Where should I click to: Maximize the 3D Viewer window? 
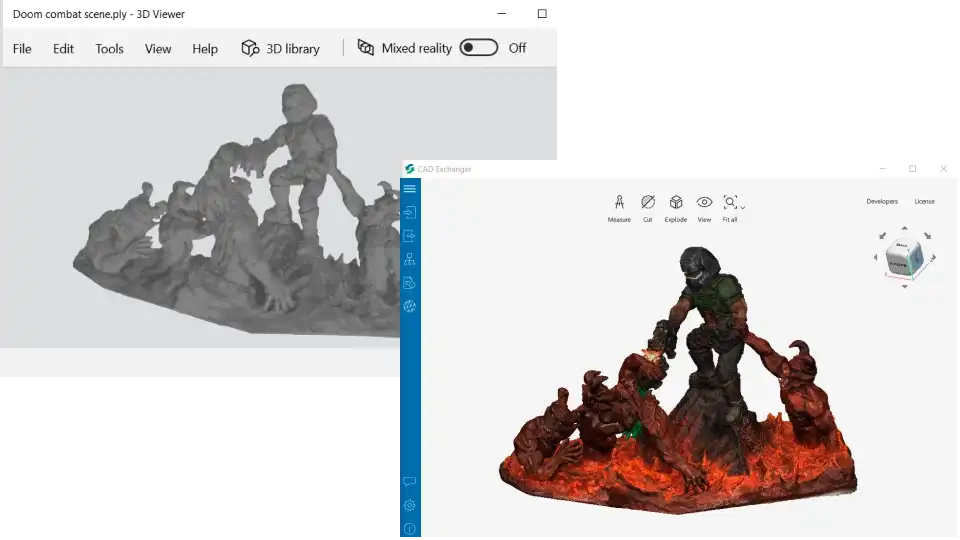coord(542,13)
